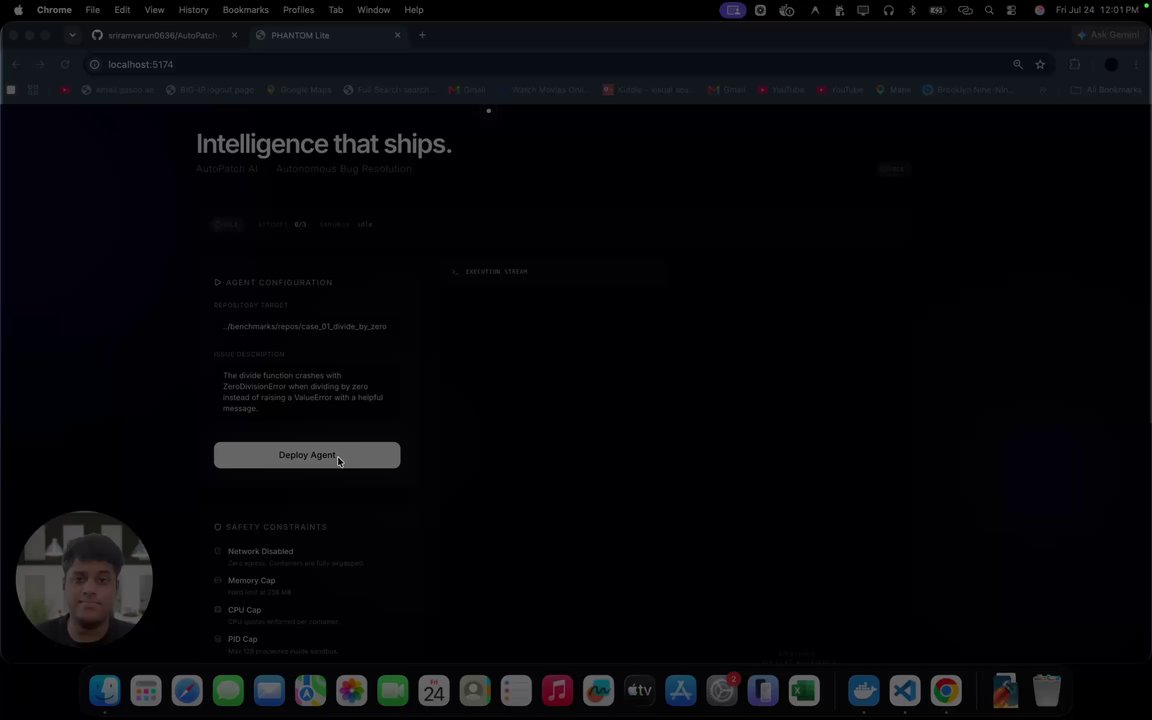Open Contacts from the Dock
This screenshot has width=1152, height=720.
point(475,691)
